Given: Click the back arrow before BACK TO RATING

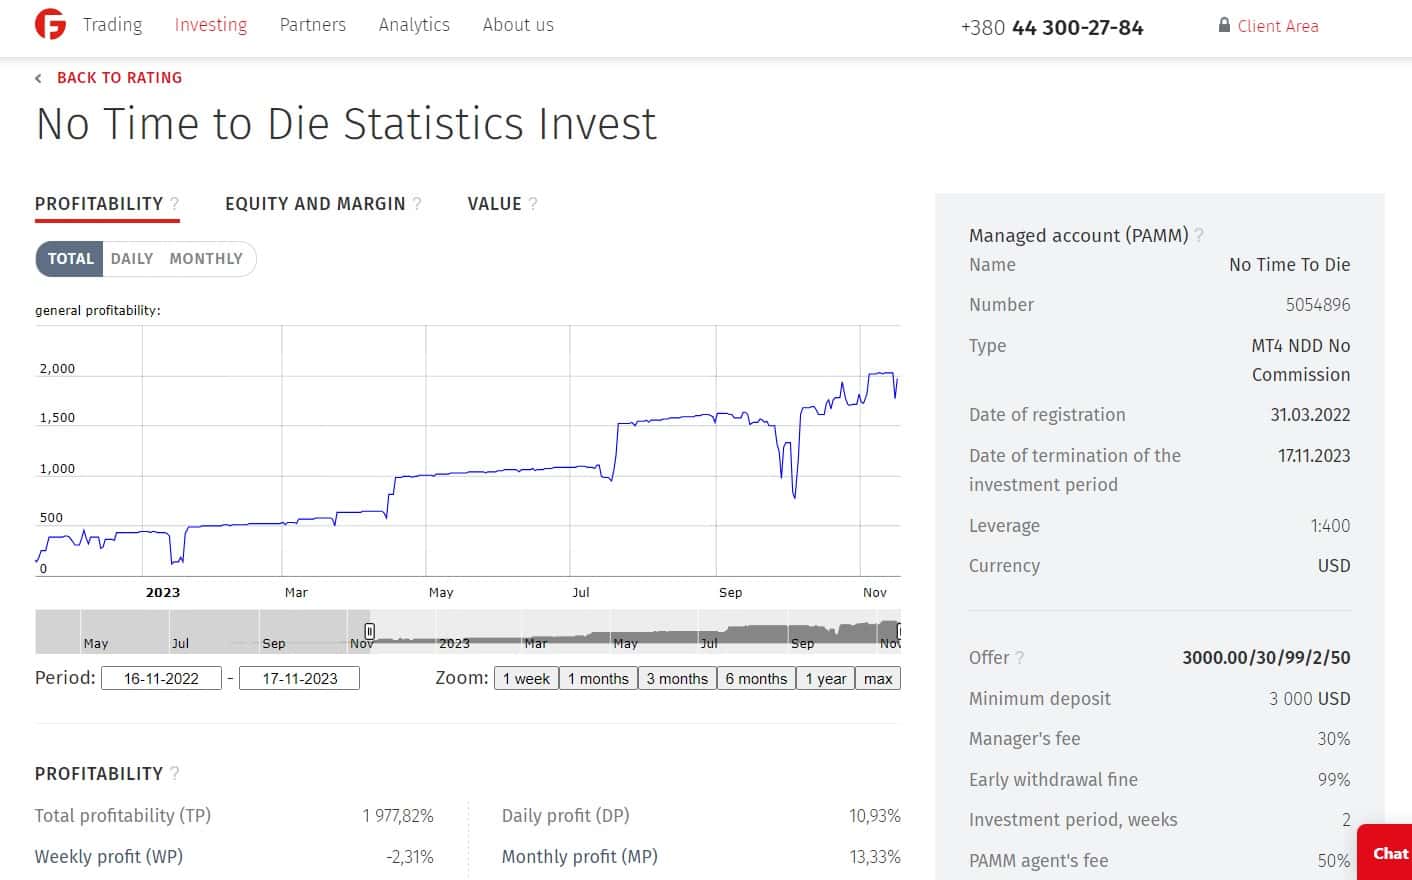Looking at the screenshot, I should point(38,78).
